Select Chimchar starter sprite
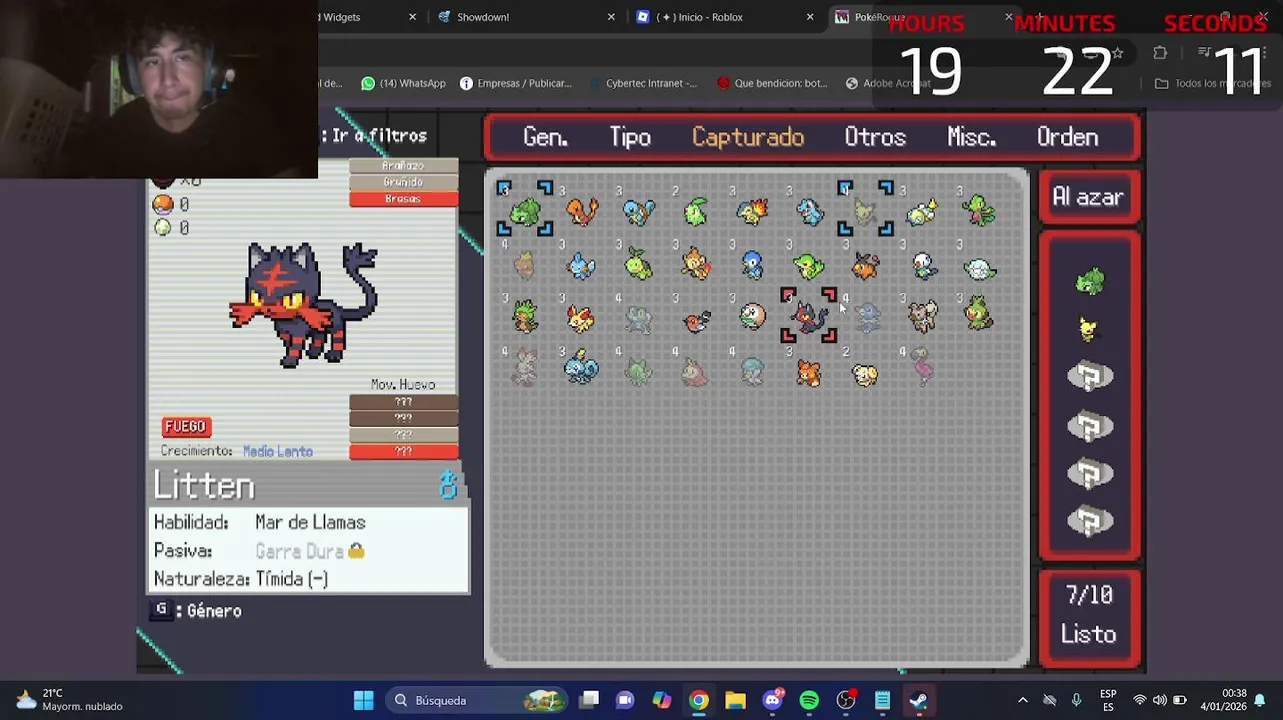1283x720 pixels. [x=696, y=265]
